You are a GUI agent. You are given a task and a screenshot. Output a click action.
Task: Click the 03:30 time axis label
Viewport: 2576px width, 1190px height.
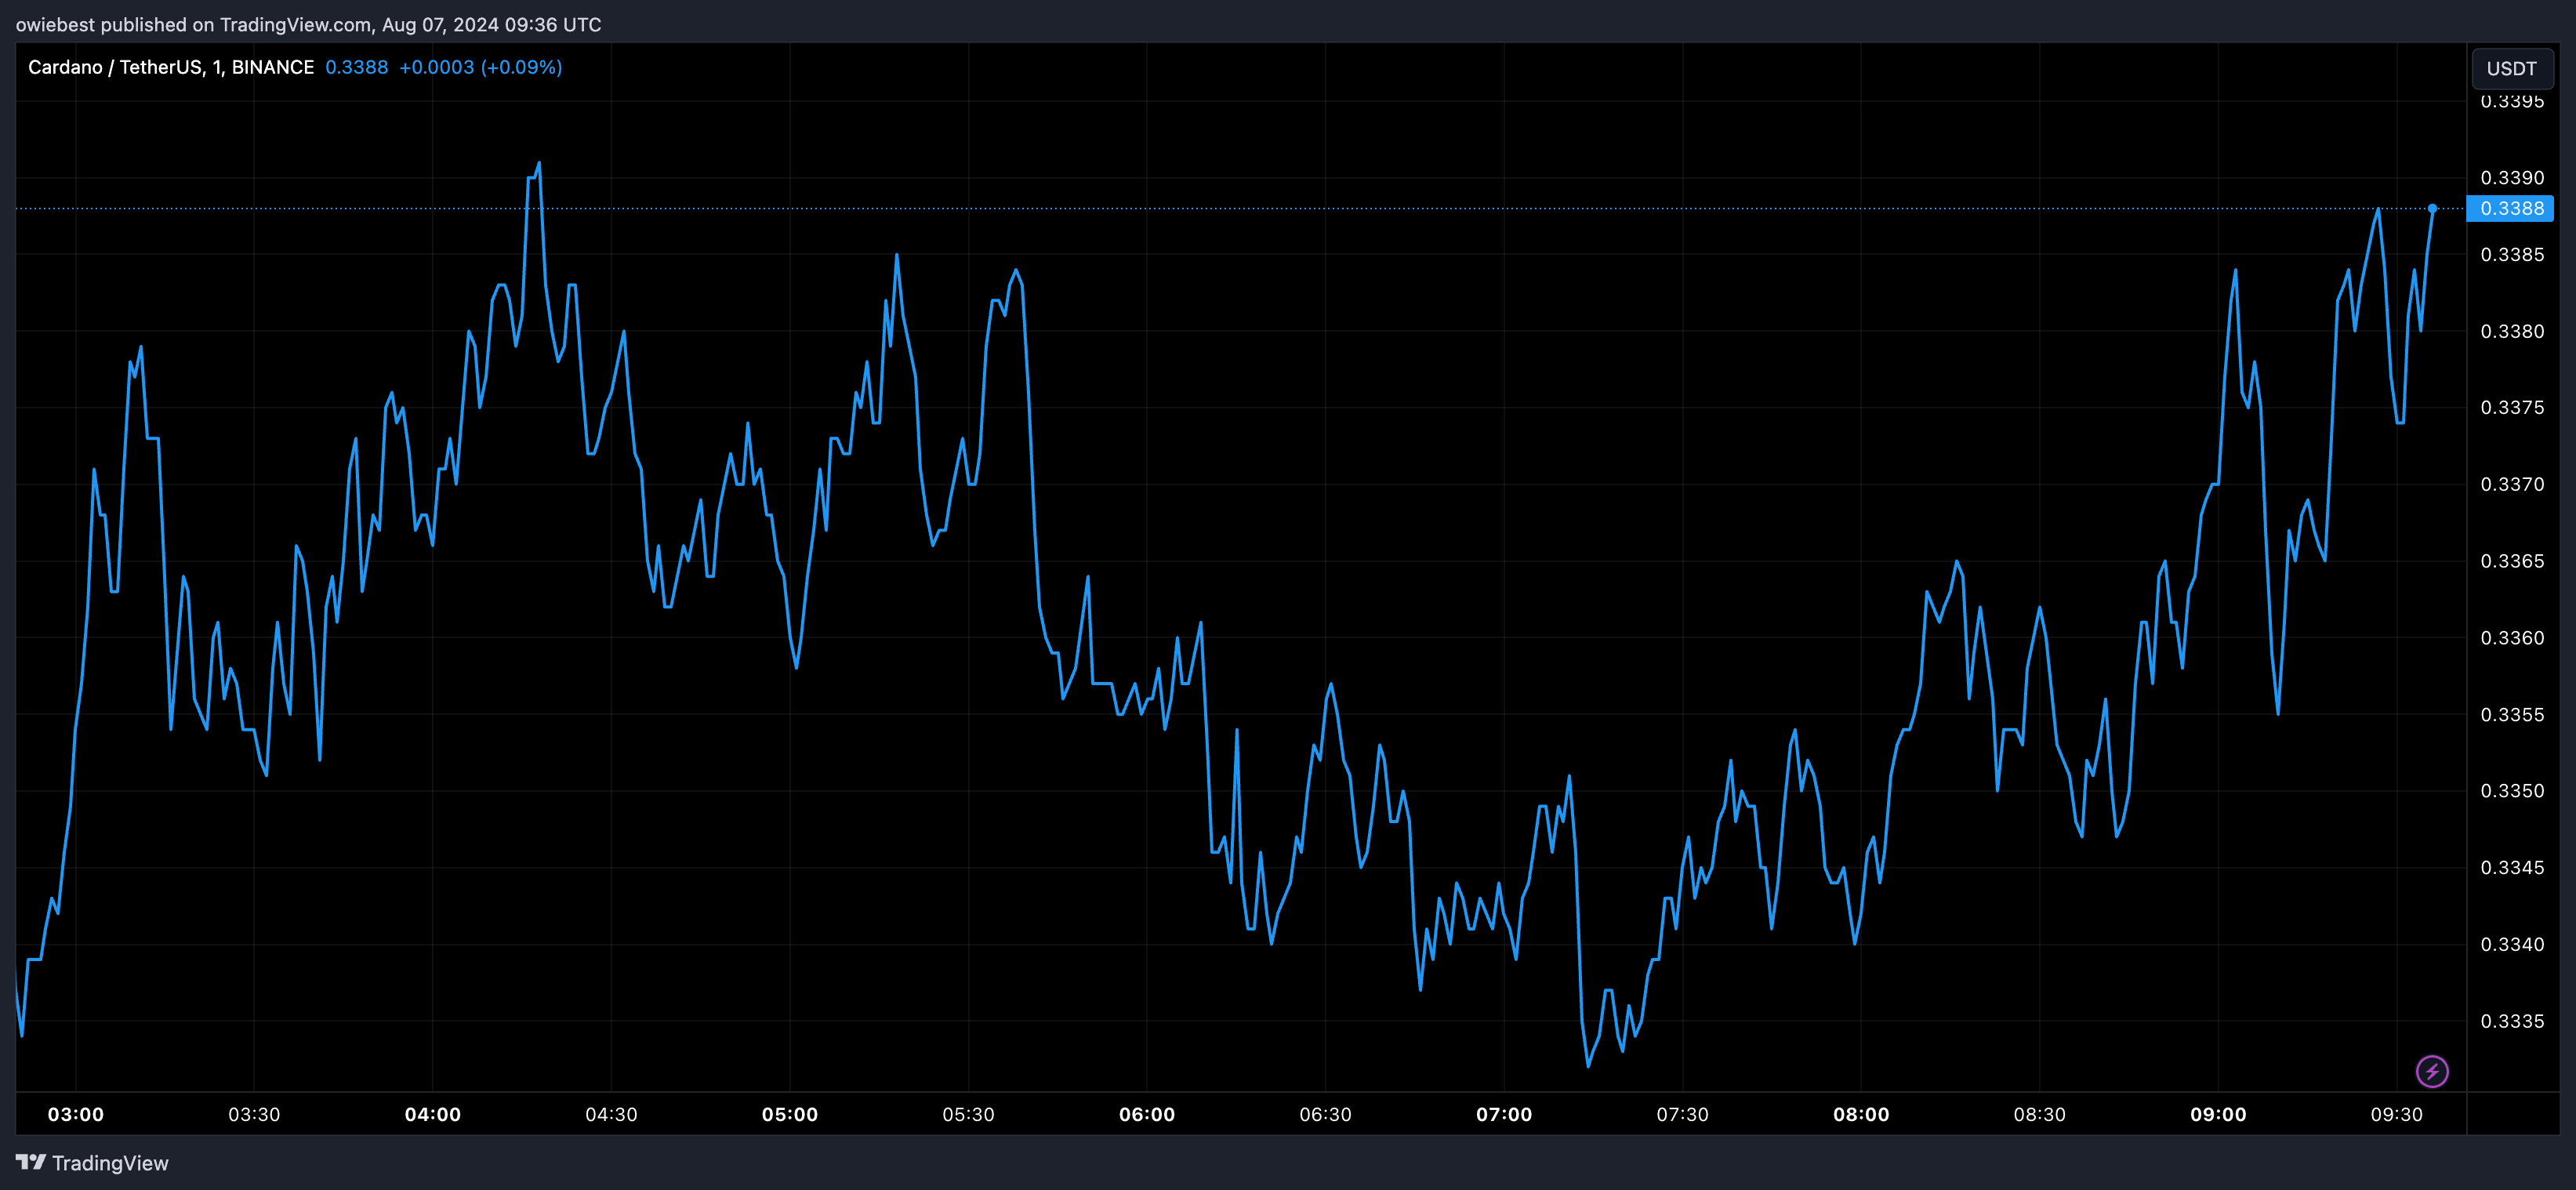254,1114
